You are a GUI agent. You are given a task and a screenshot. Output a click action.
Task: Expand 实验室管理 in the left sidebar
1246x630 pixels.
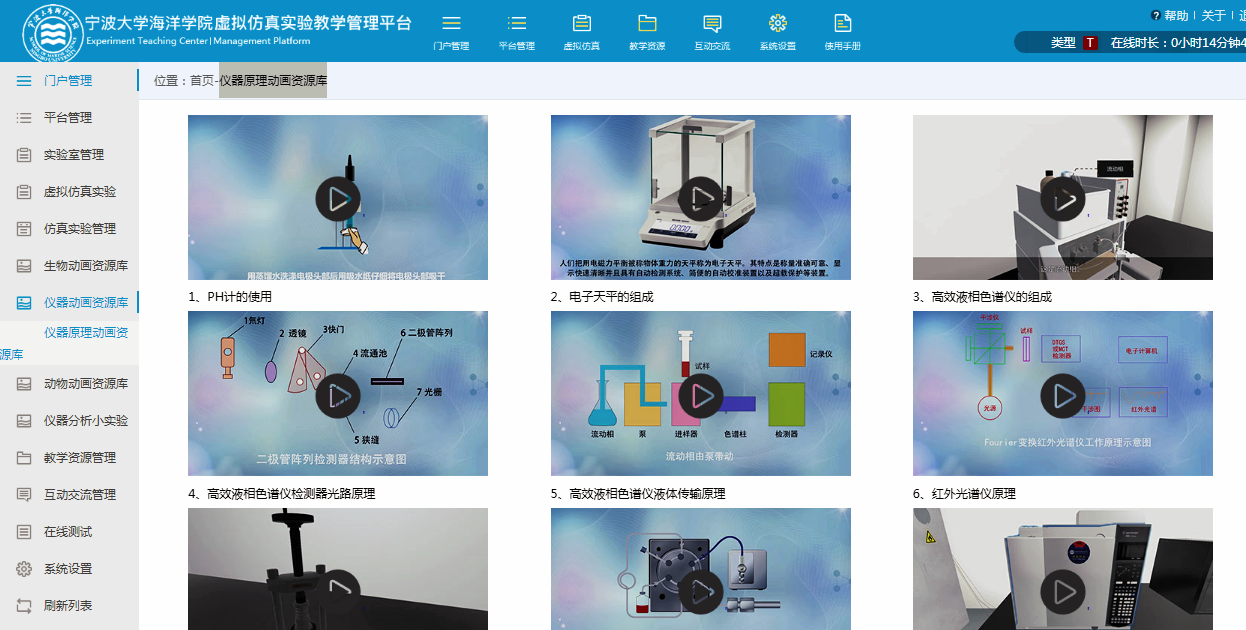(73, 155)
